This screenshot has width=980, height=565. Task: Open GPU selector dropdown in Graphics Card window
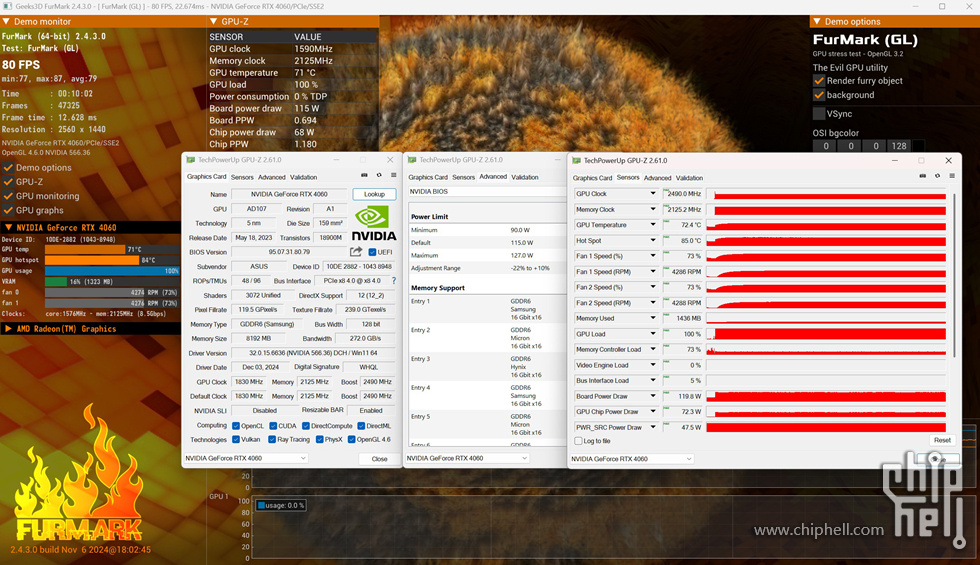246,458
